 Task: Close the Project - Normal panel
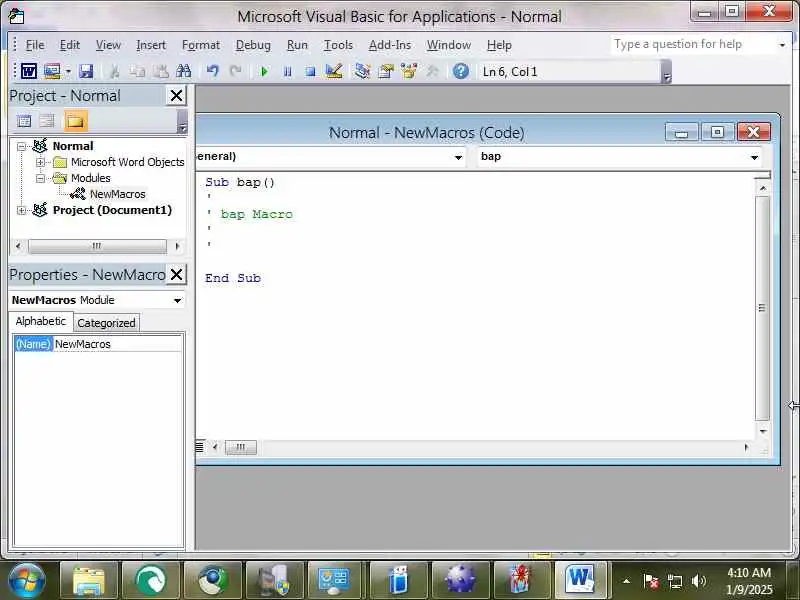coord(176,95)
